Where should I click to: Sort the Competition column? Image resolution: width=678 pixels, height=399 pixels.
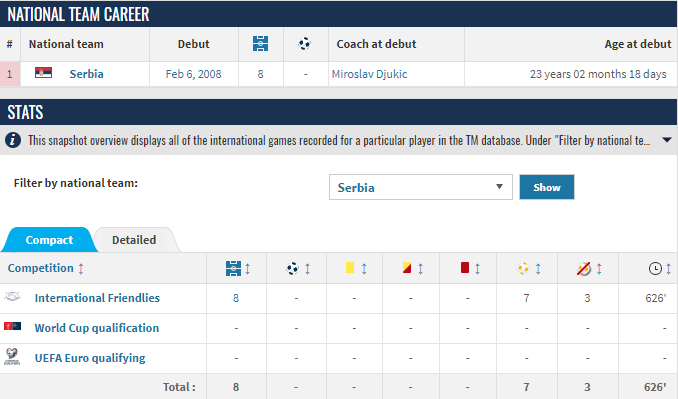(x=45, y=268)
